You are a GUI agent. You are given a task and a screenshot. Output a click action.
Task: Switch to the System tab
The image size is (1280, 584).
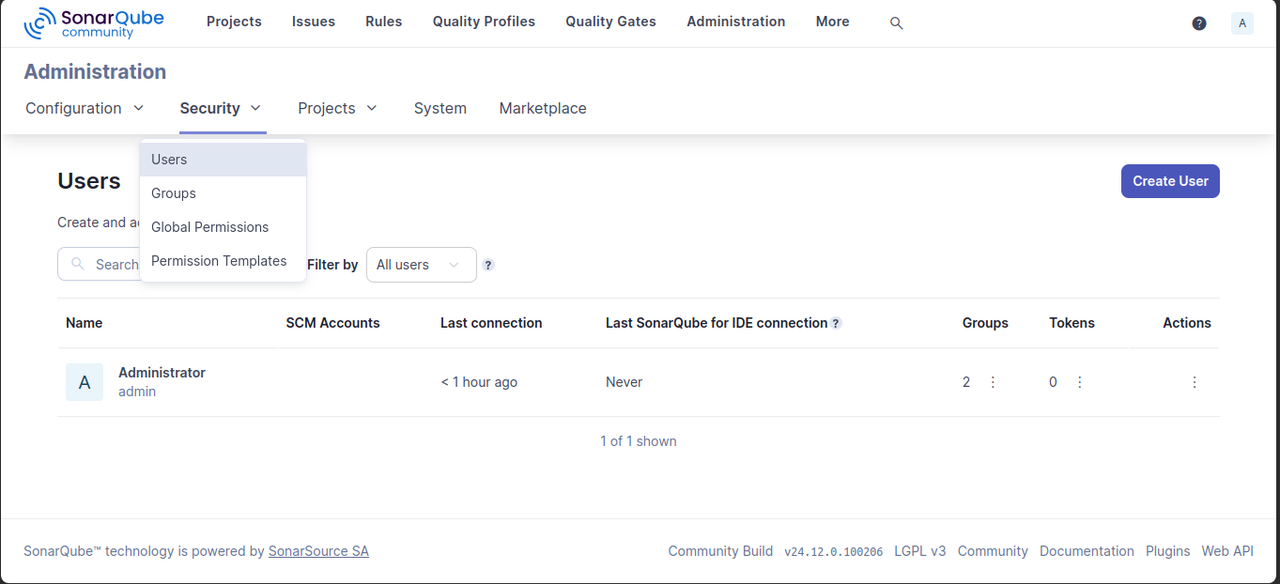tap(440, 108)
